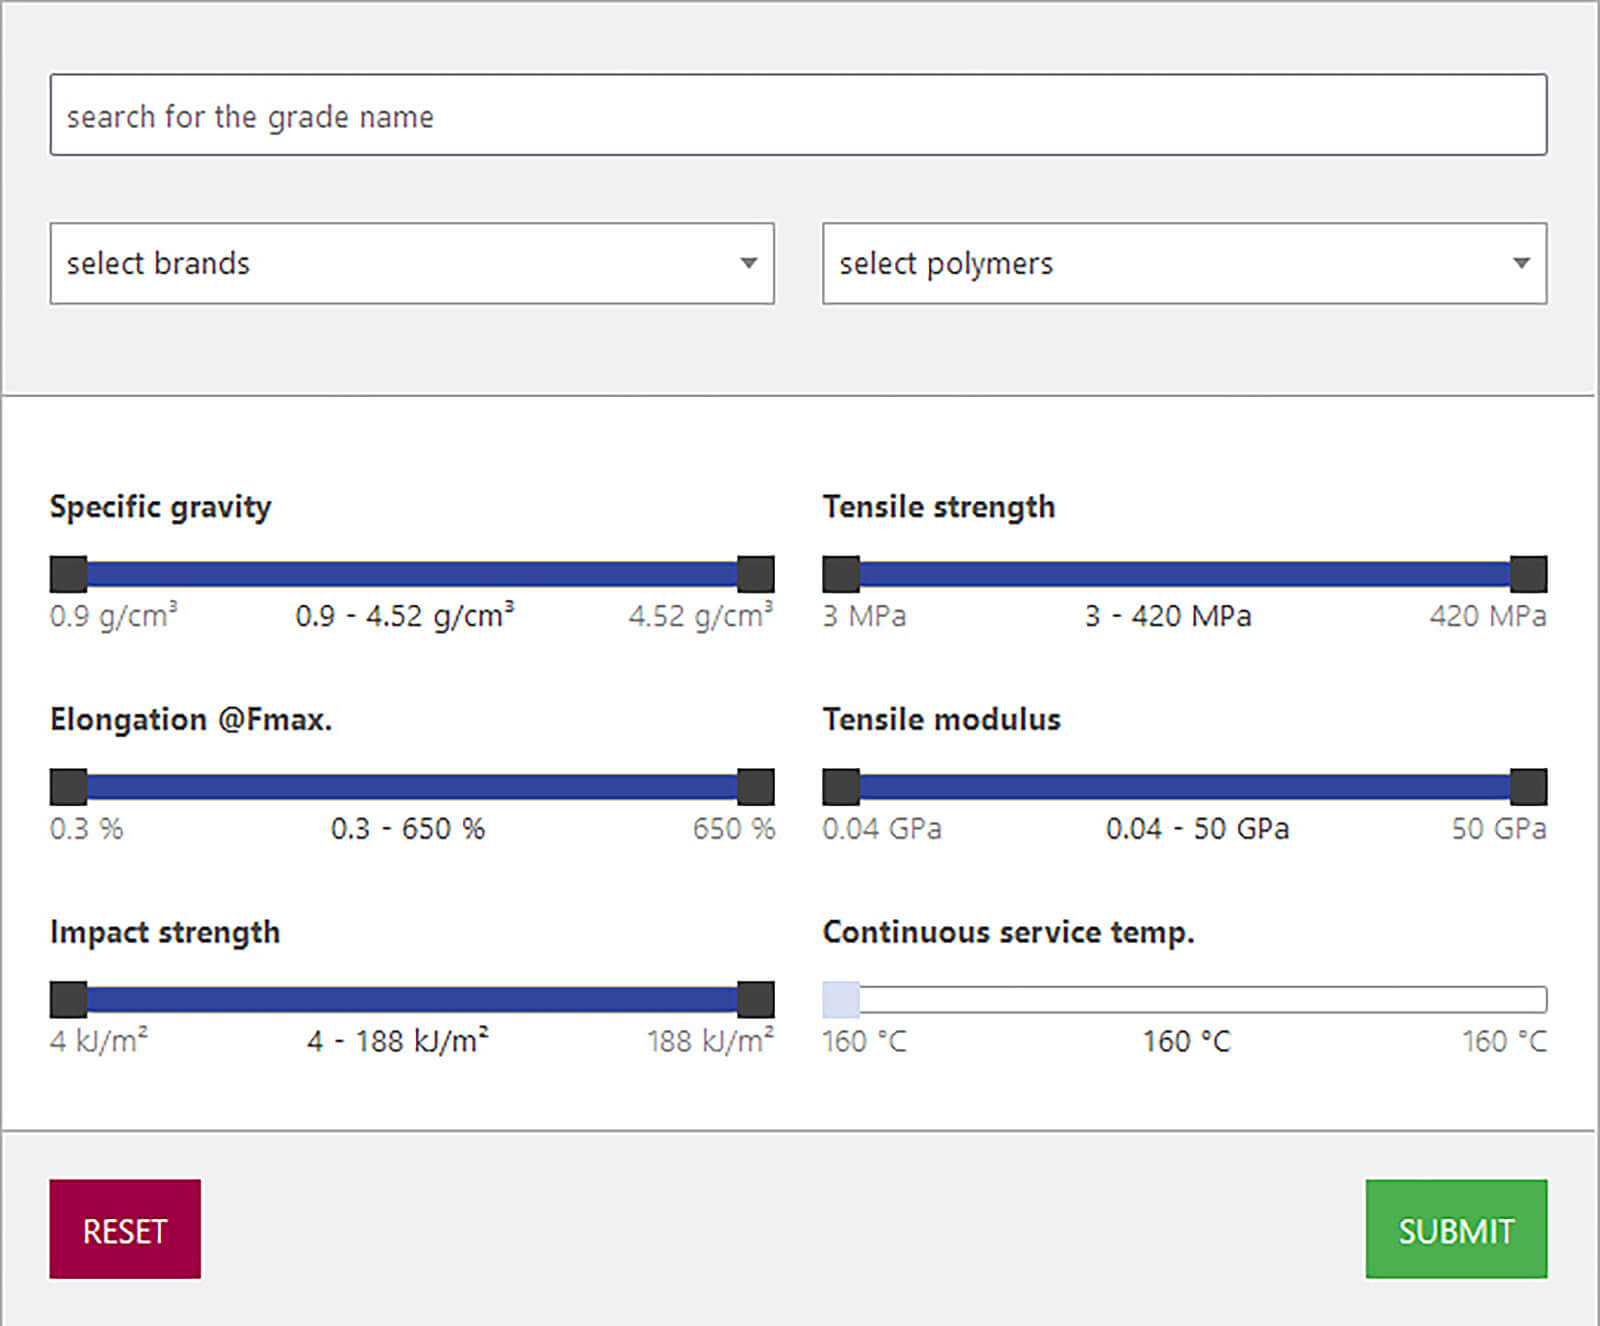Click the Impact strength minimum slider handle
This screenshot has width=1600, height=1326.
69,999
